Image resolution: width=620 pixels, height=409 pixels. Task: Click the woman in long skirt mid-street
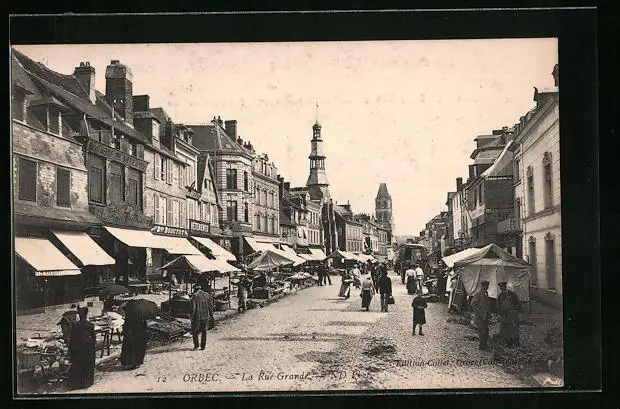coord(367,292)
